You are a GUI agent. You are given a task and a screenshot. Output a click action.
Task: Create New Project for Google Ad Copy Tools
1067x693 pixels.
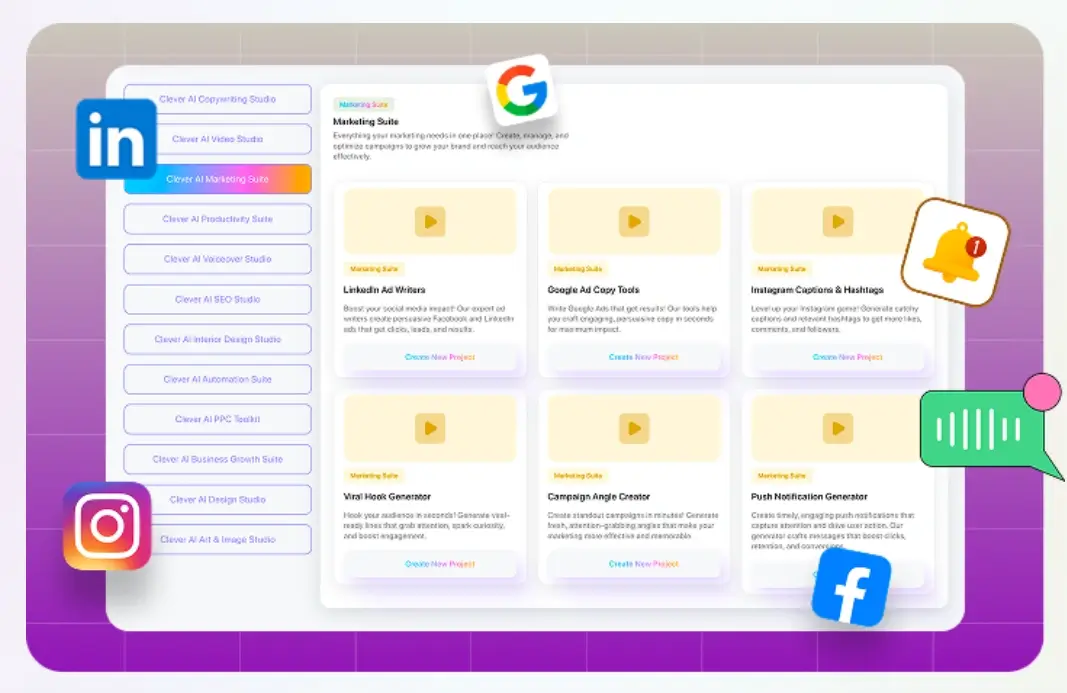pos(634,357)
